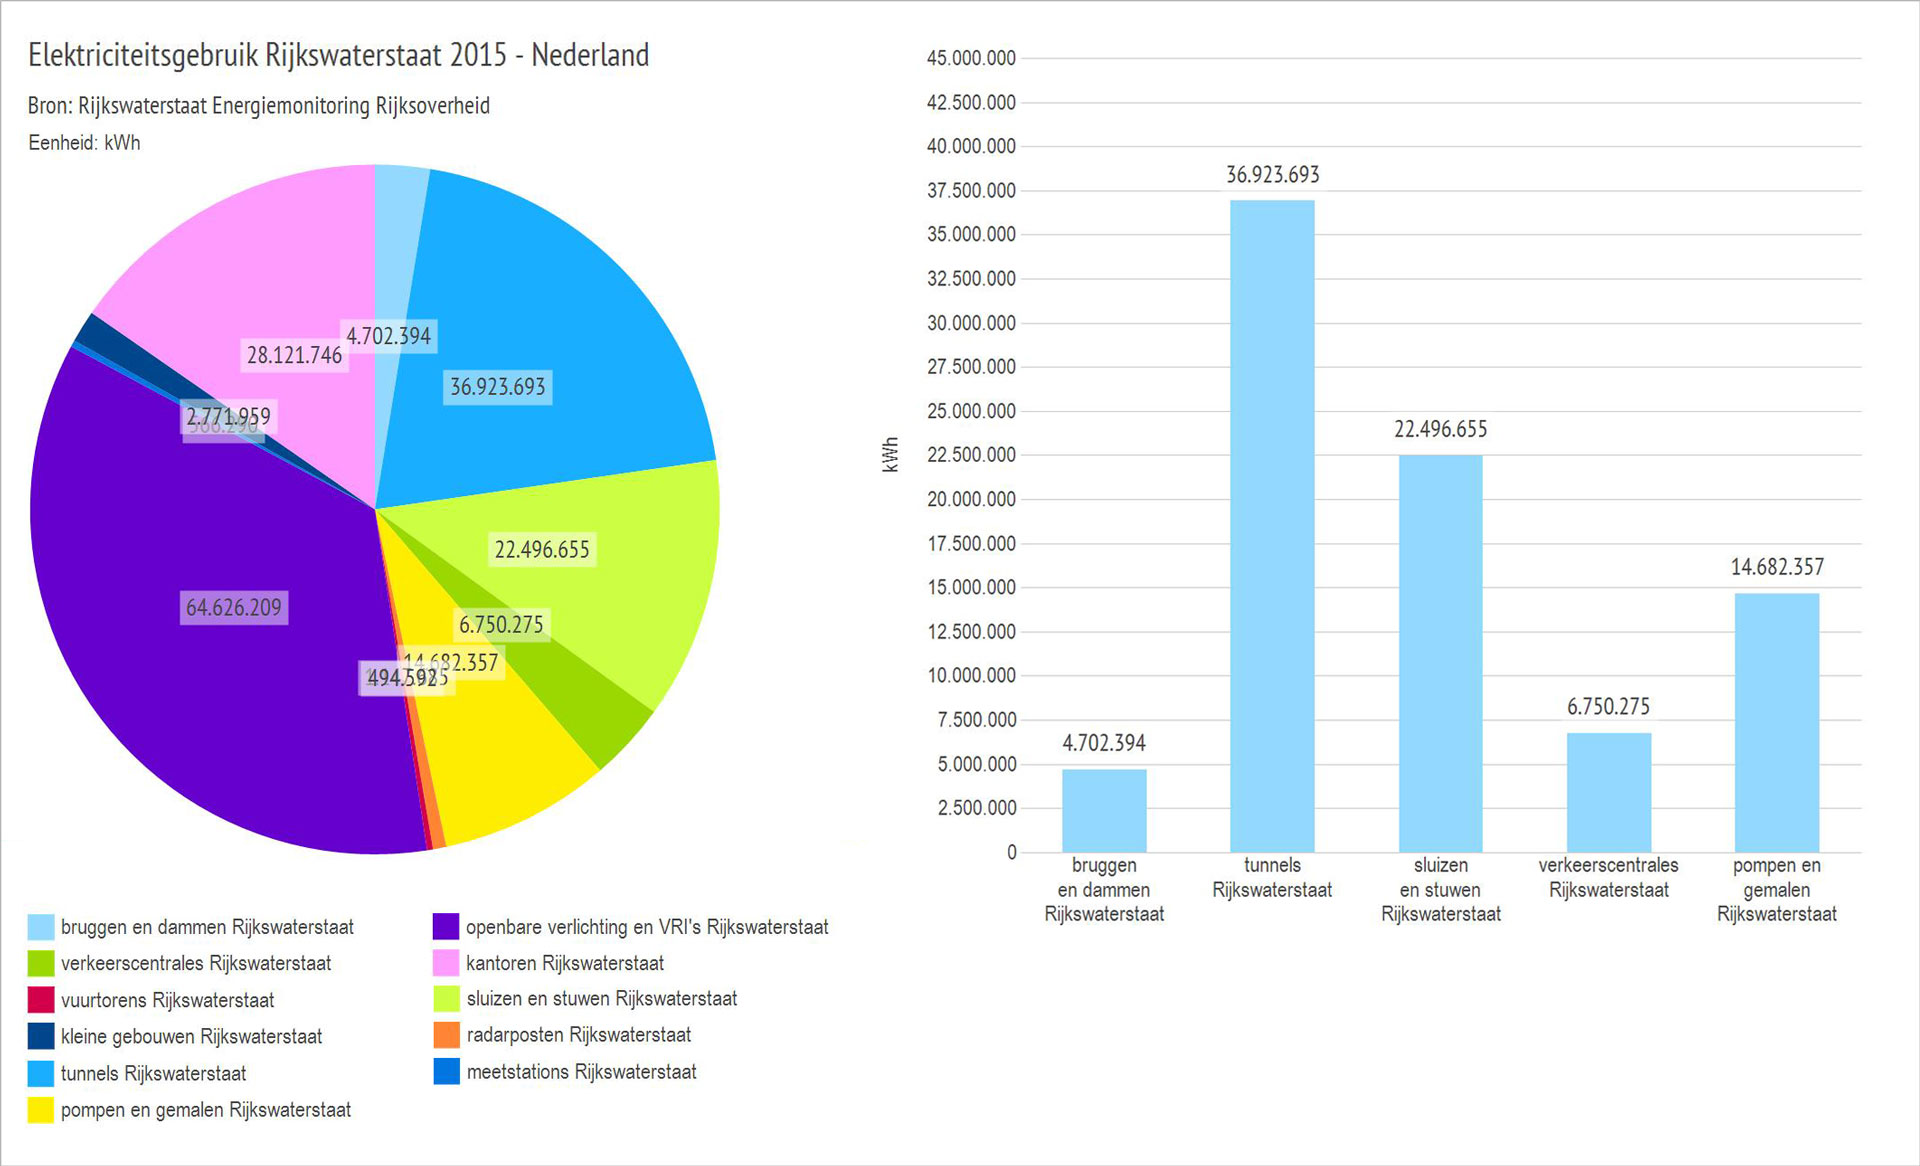The width and height of the screenshot is (1920, 1166).
Task: Click the bruggen en dammen bar
Action: [x=1104, y=810]
